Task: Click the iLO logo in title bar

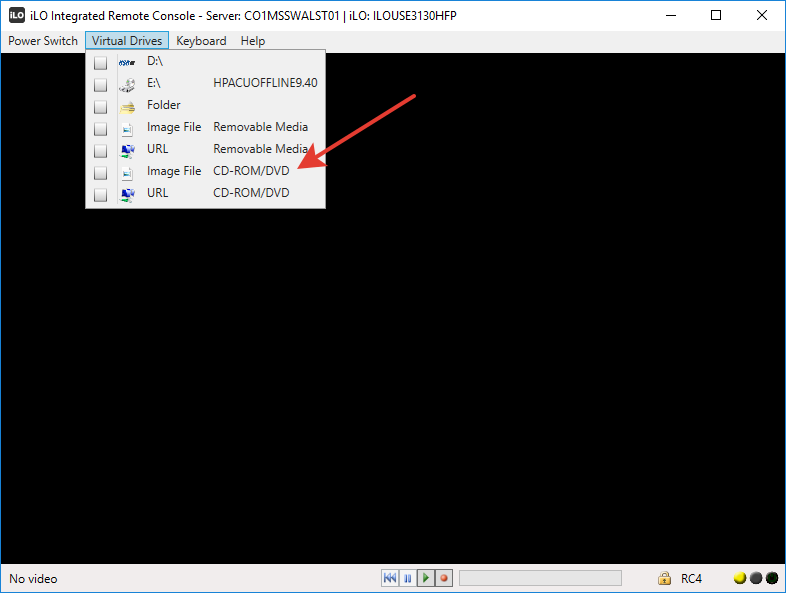Action: click(17, 15)
